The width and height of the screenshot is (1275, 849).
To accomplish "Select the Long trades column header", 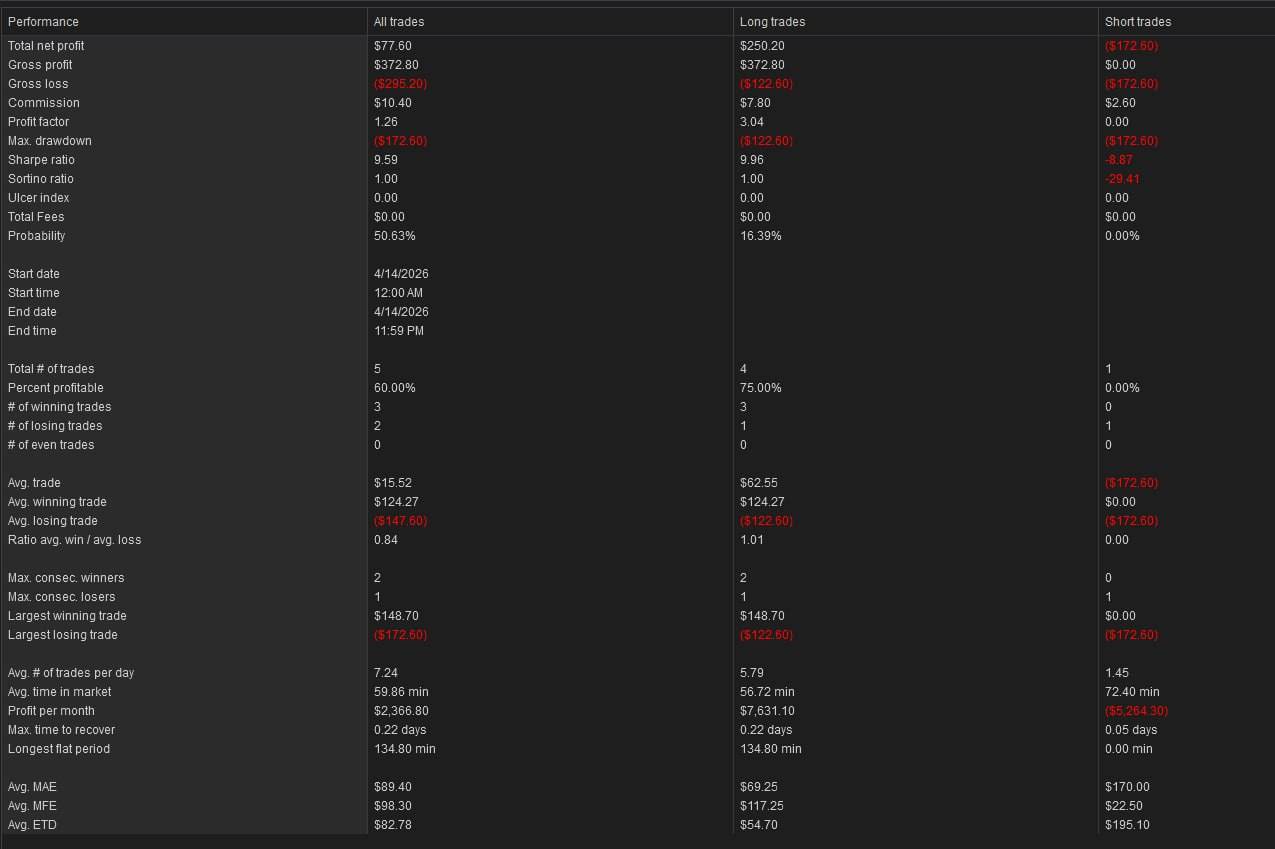I will [x=772, y=21].
